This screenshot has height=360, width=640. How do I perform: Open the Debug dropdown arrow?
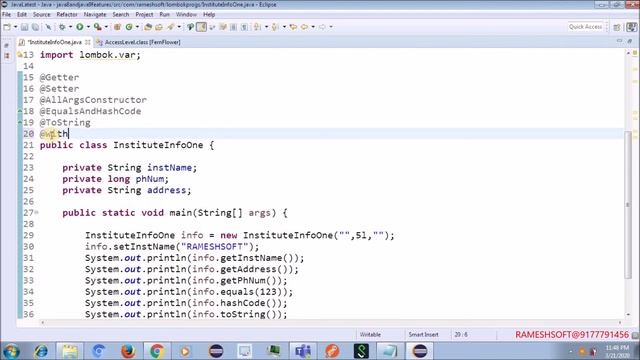click(x=70, y=27)
